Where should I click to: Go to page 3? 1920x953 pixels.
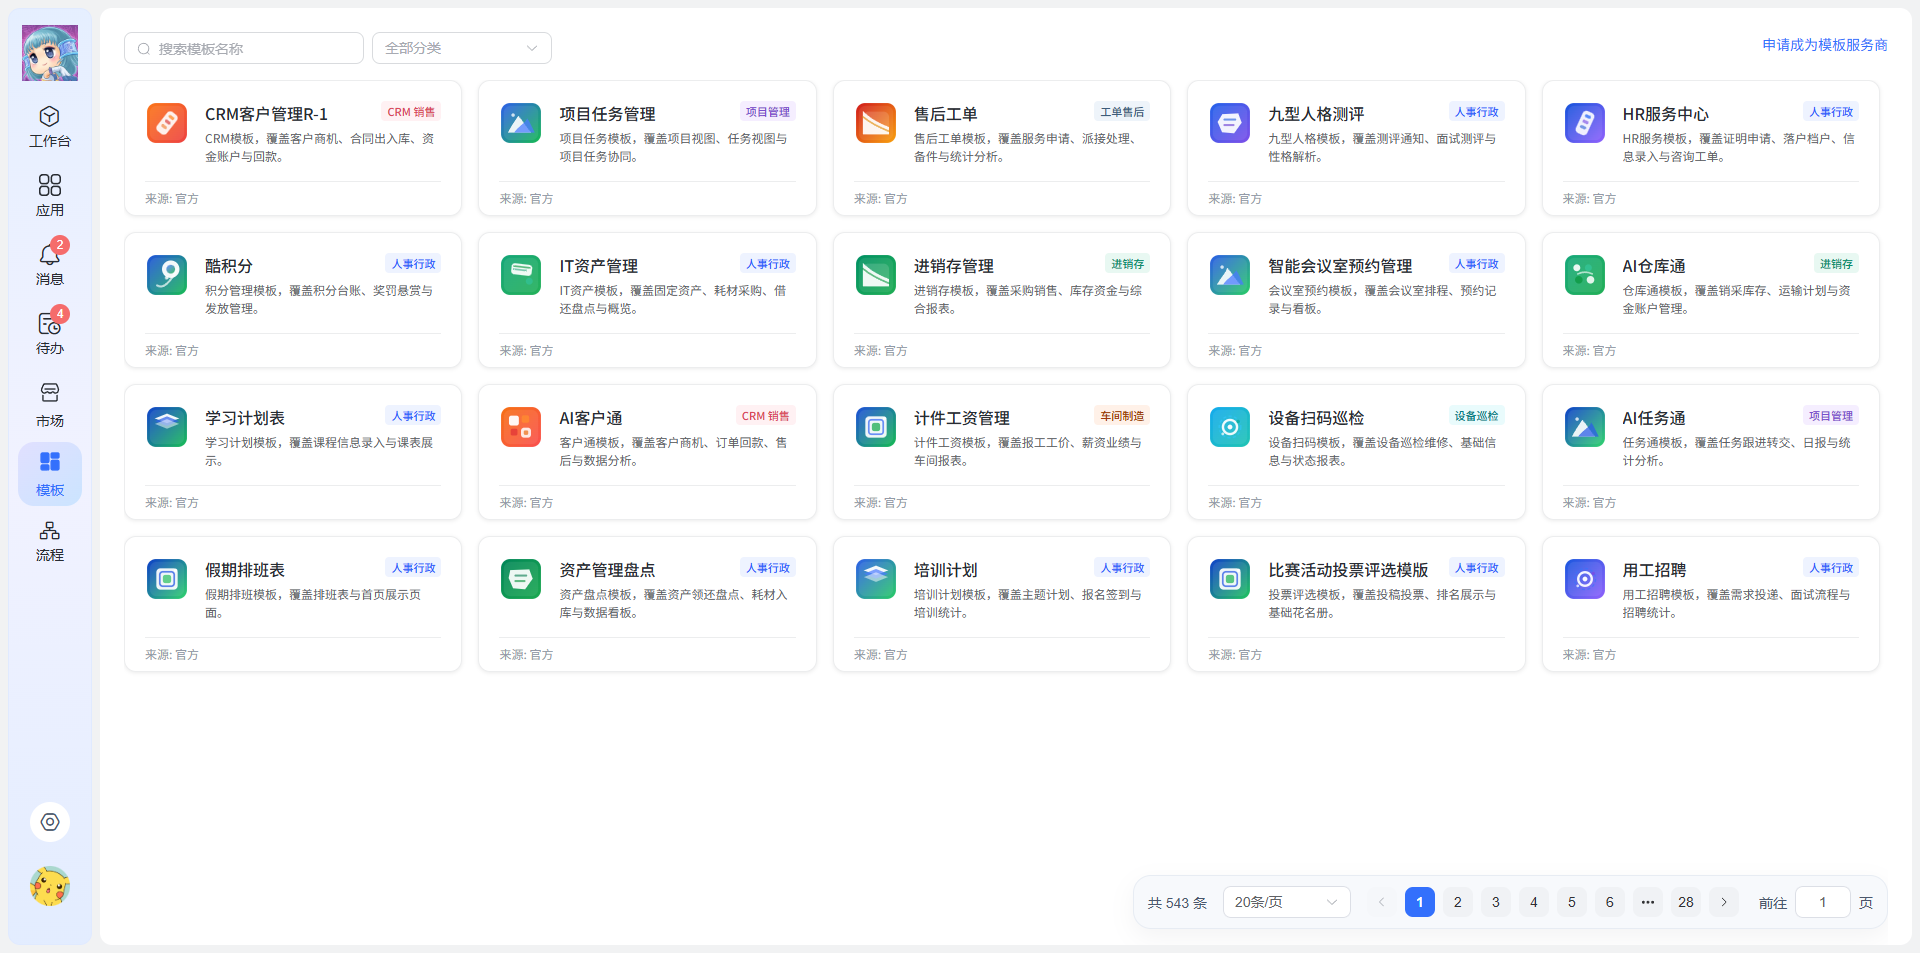click(x=1496, y=902)
